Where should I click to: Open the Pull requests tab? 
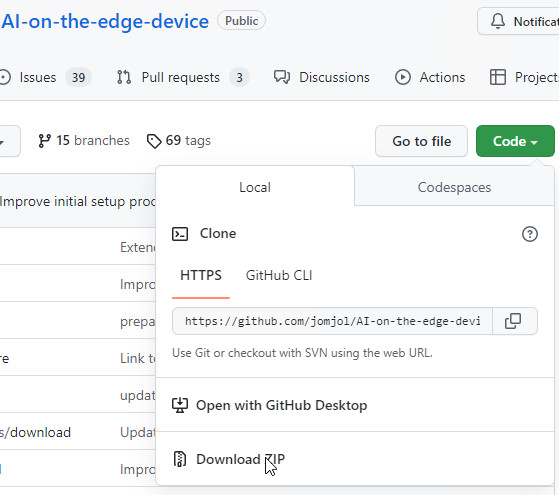tap(183, 77)
